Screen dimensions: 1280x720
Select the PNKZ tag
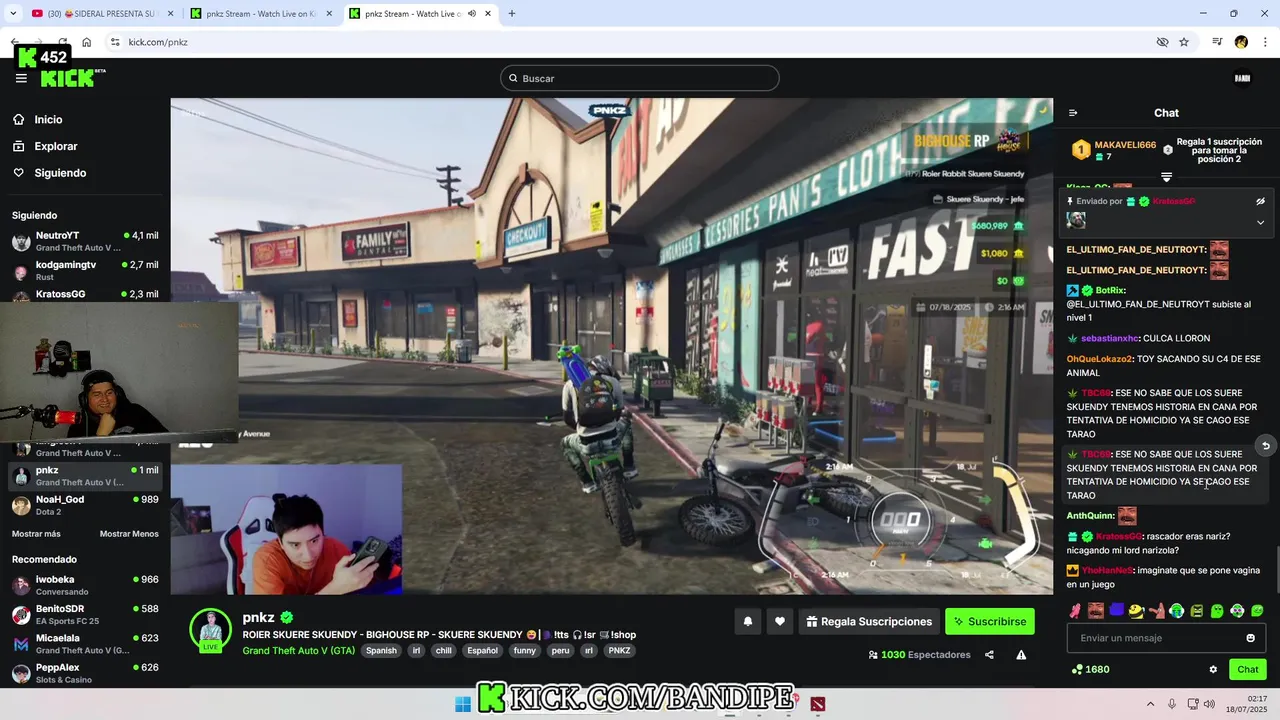[619, 651]
